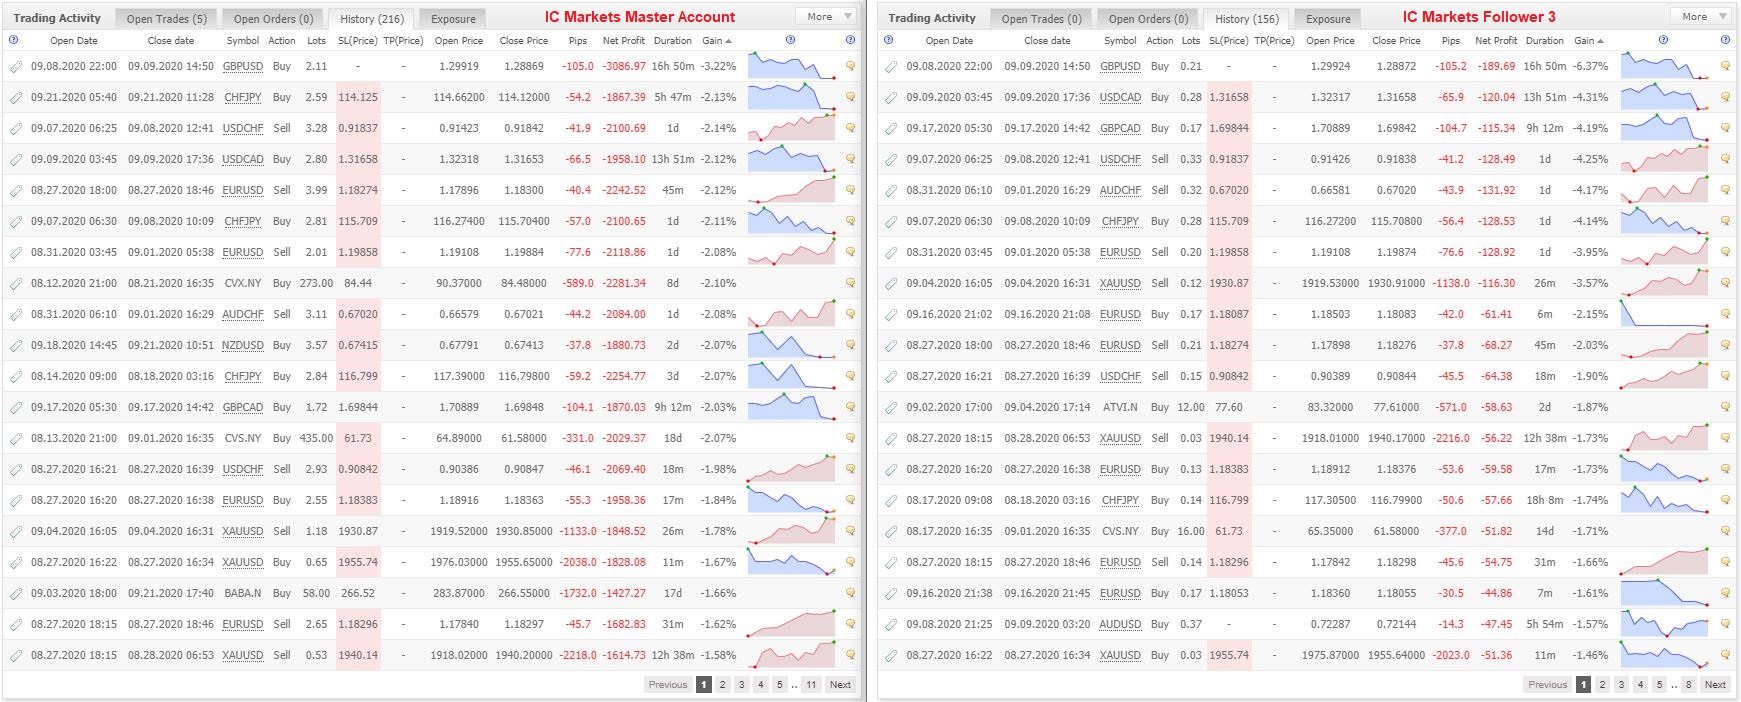1741x702 pixels.
Task: Go to page 8 in Follower 3 pagination
Action: [1689, 685]
